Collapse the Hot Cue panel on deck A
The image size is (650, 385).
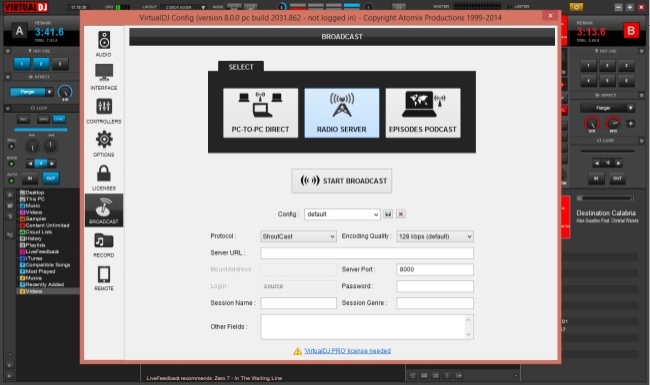[7, 51]
